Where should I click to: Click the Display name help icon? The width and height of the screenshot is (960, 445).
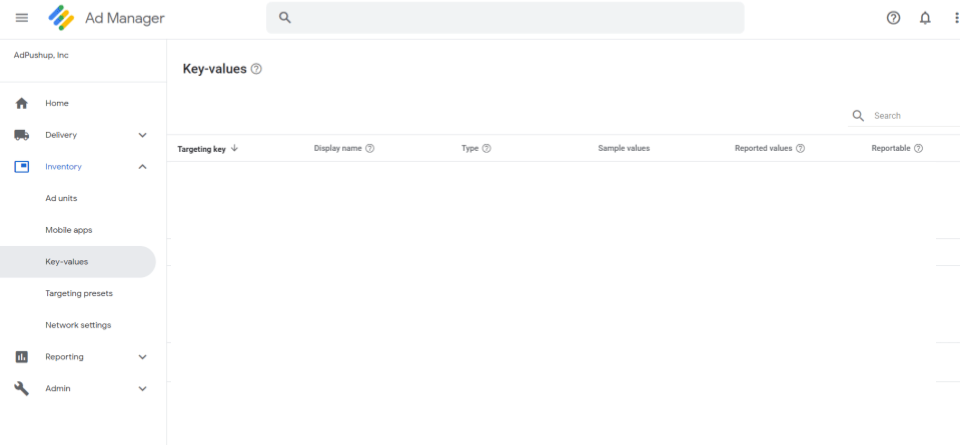(370, 148)
